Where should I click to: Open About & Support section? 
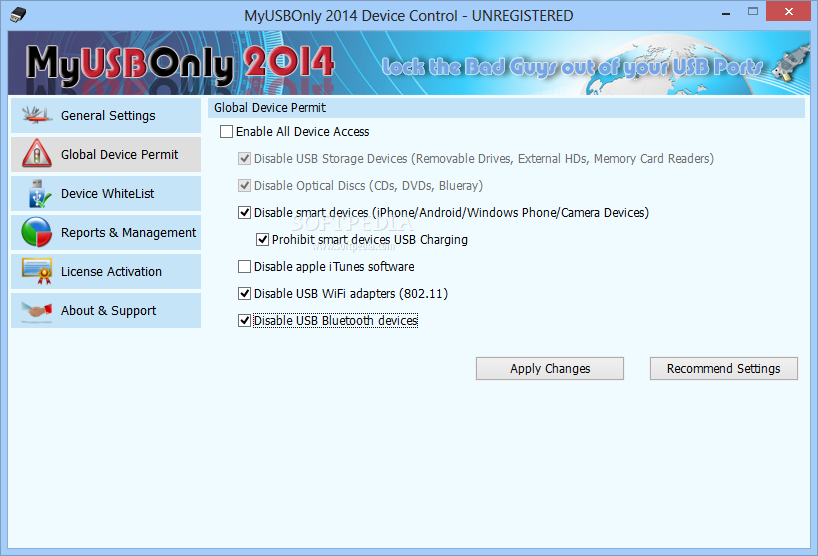(106, 310)
